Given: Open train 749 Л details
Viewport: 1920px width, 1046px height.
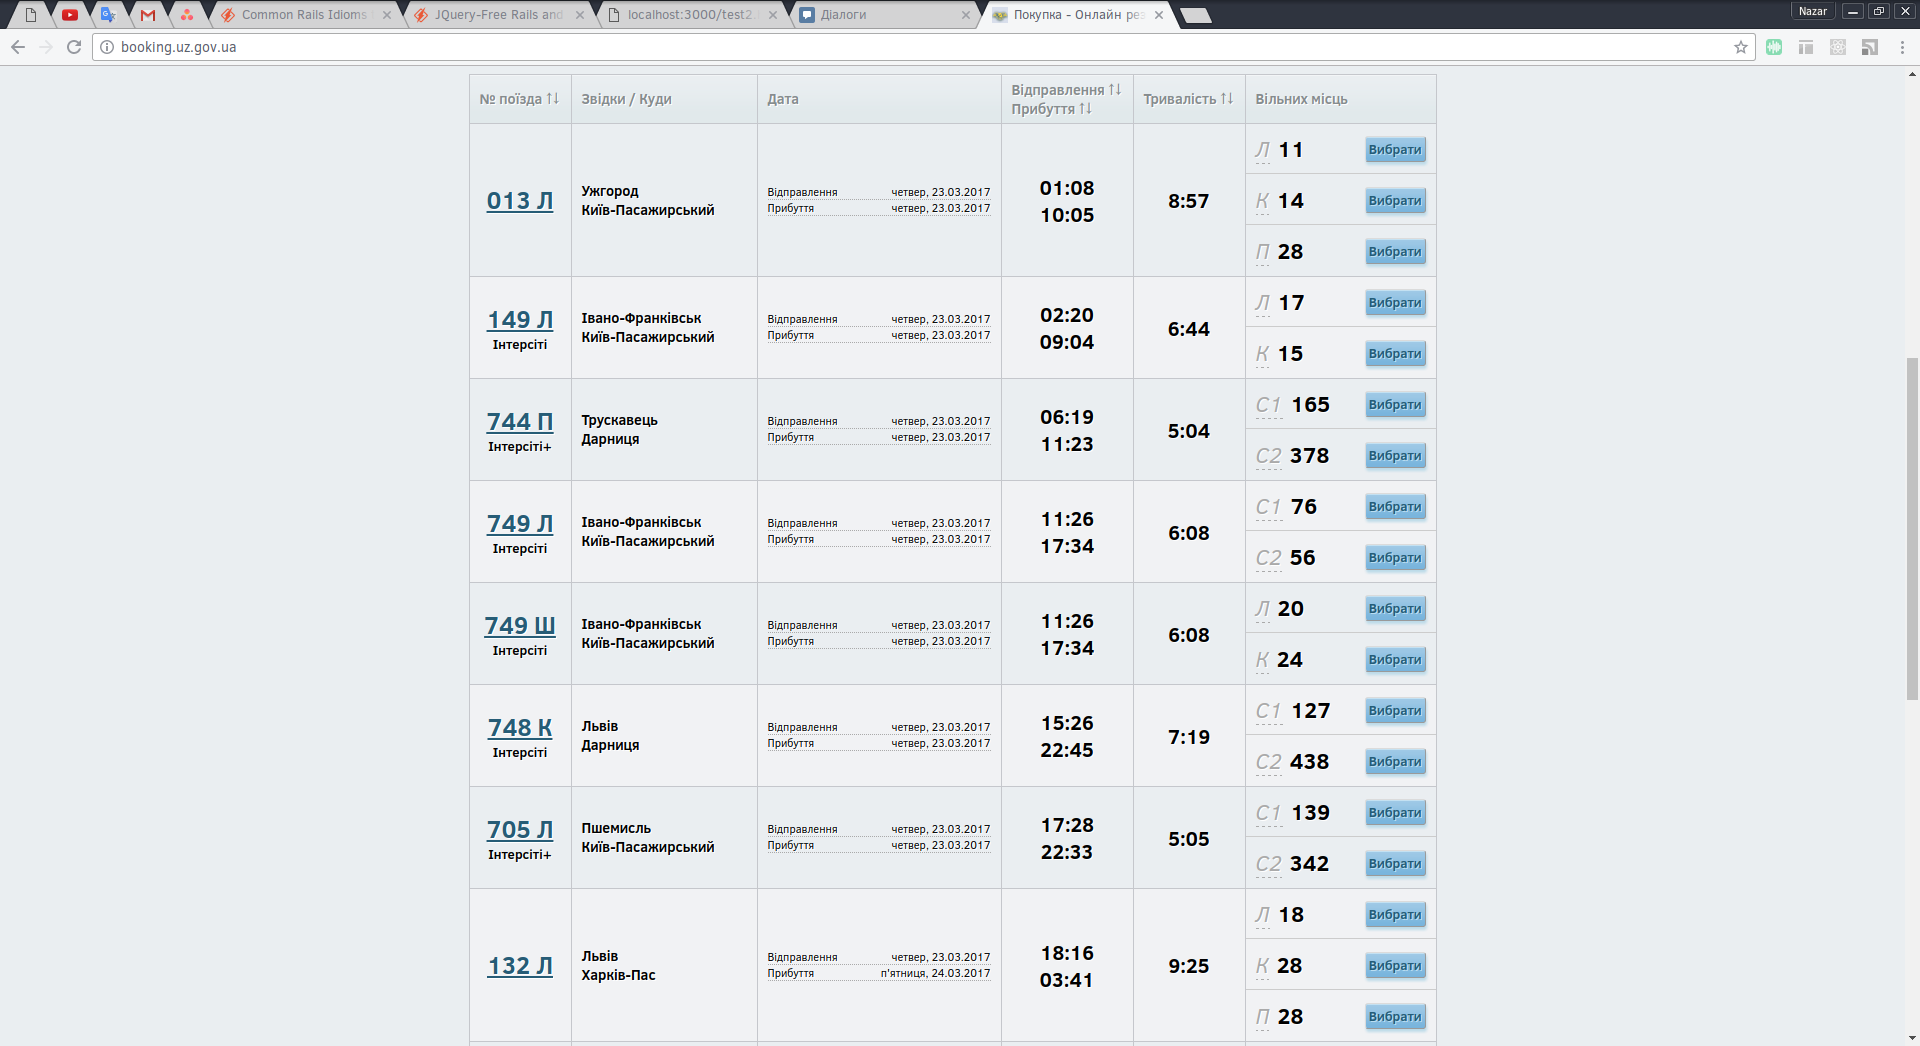Looking at the screenshot, I should [x=520, y=523].
